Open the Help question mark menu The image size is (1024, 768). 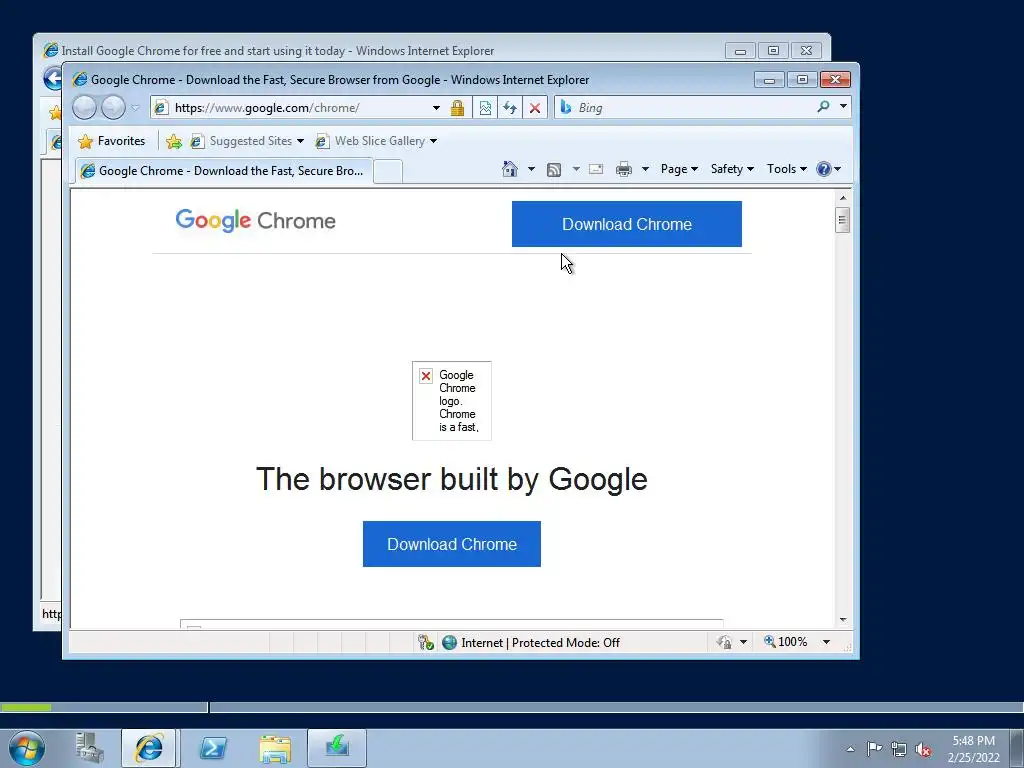828,169
